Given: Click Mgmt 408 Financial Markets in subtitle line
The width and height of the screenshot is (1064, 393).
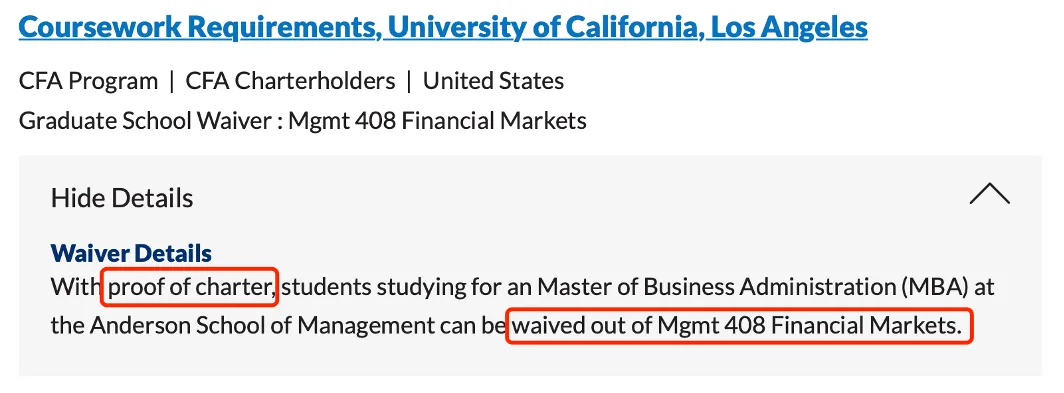Looking at the screenshot, I should pos(438,121).
